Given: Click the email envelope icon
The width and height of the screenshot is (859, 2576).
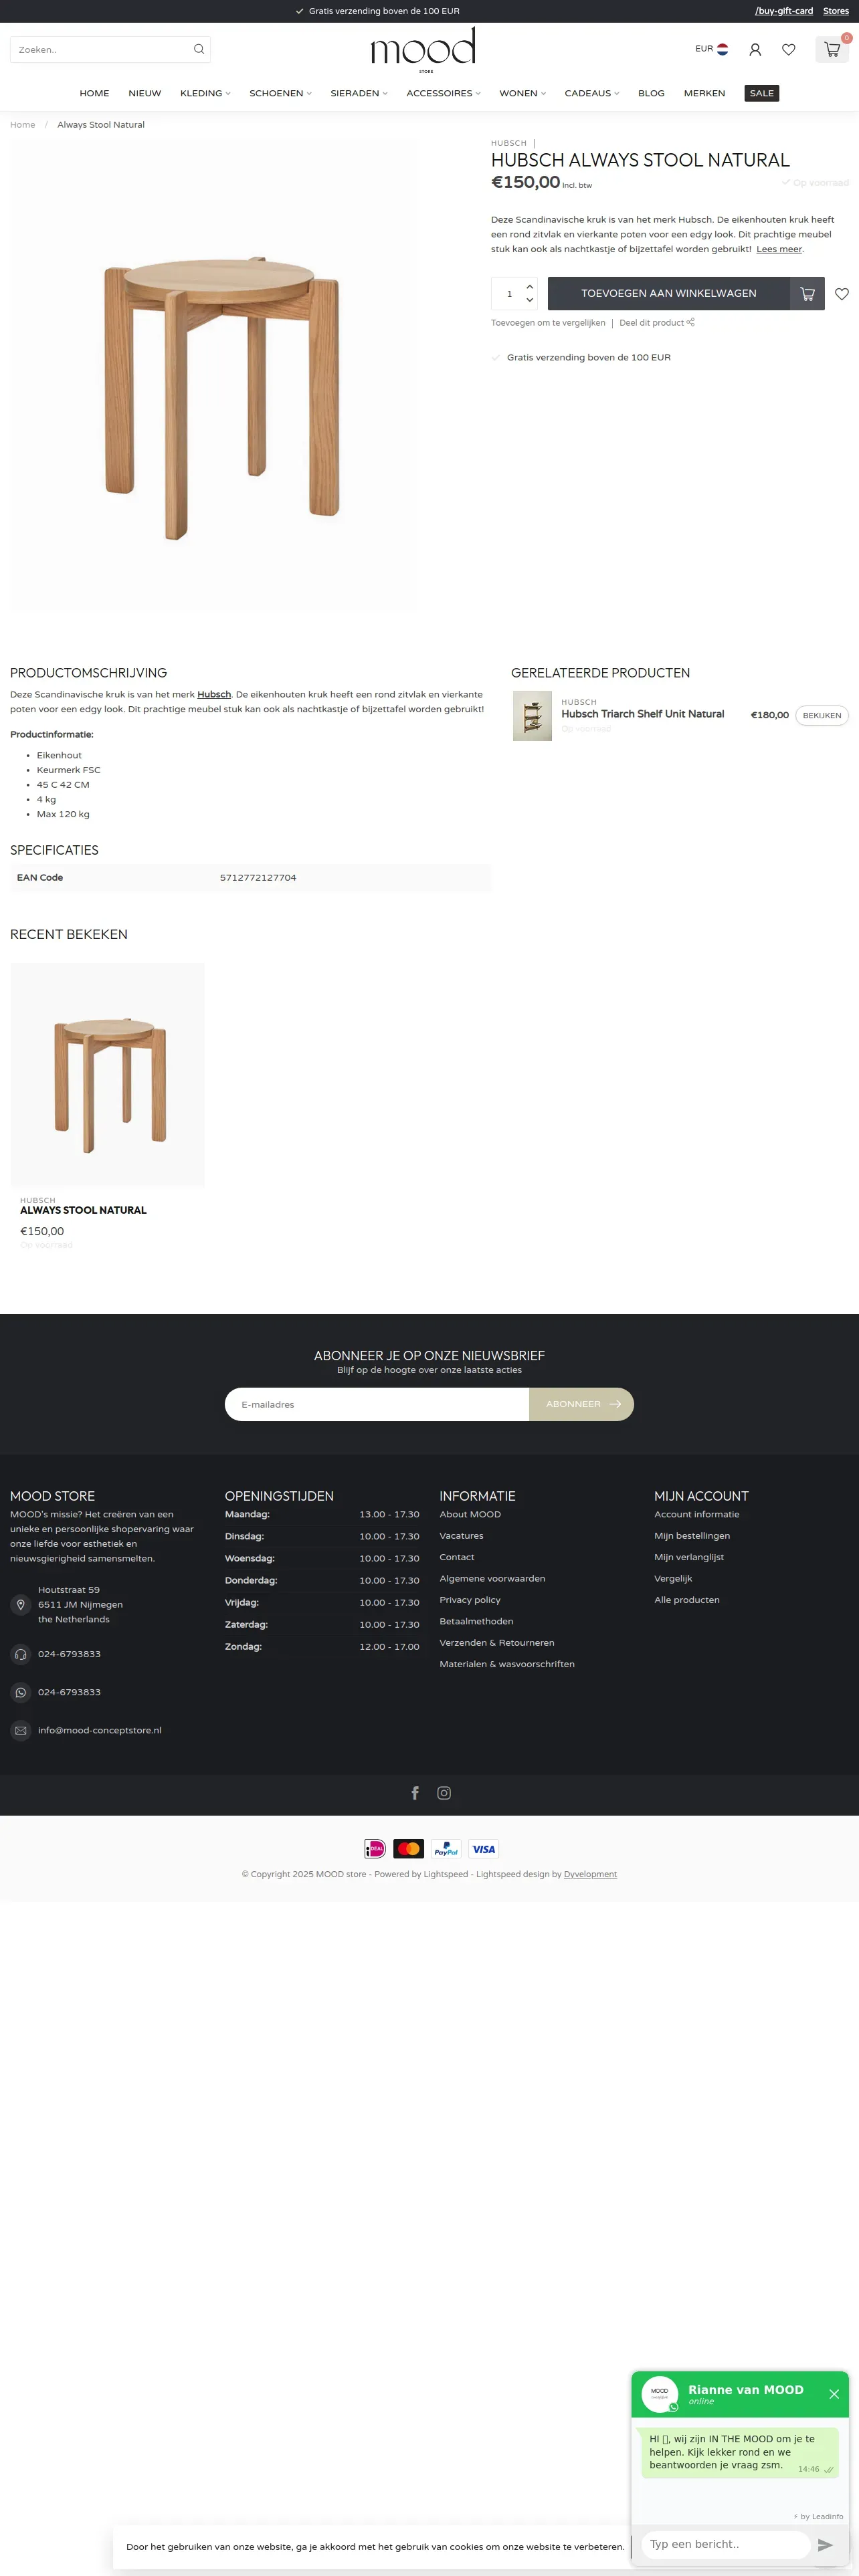Looking at the screenshot, I should [x=21, y=1730].
